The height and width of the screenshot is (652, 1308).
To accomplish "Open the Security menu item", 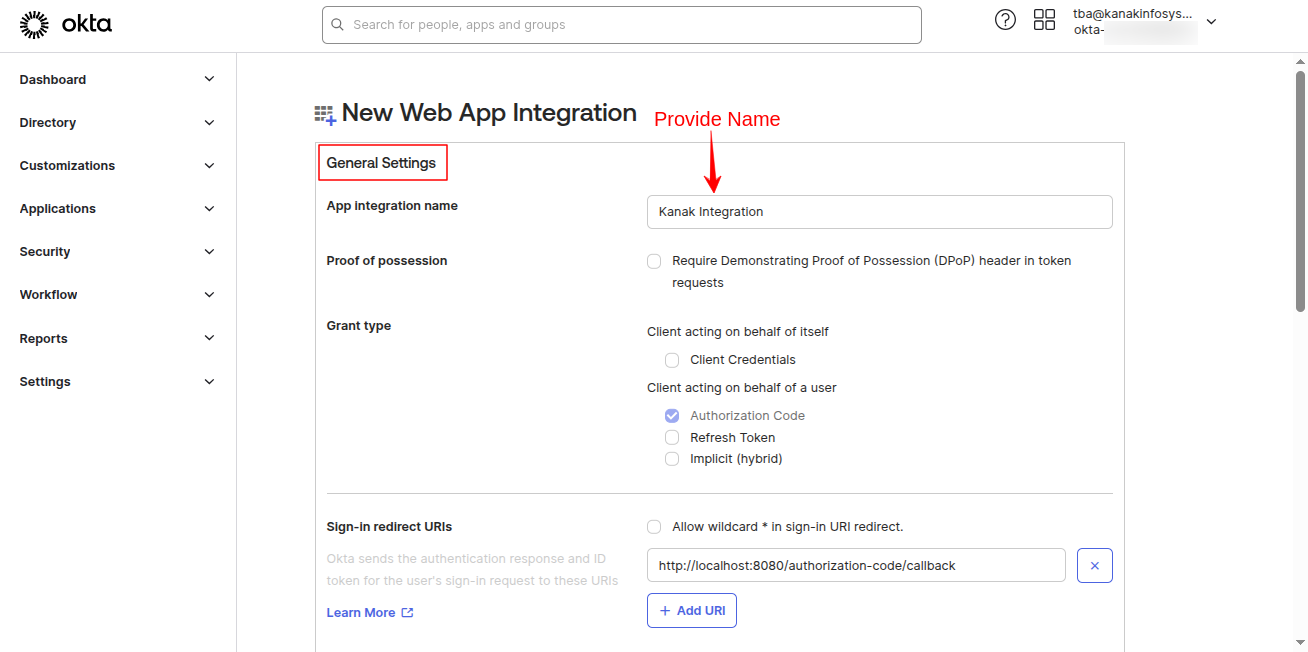I will [45, 252].
